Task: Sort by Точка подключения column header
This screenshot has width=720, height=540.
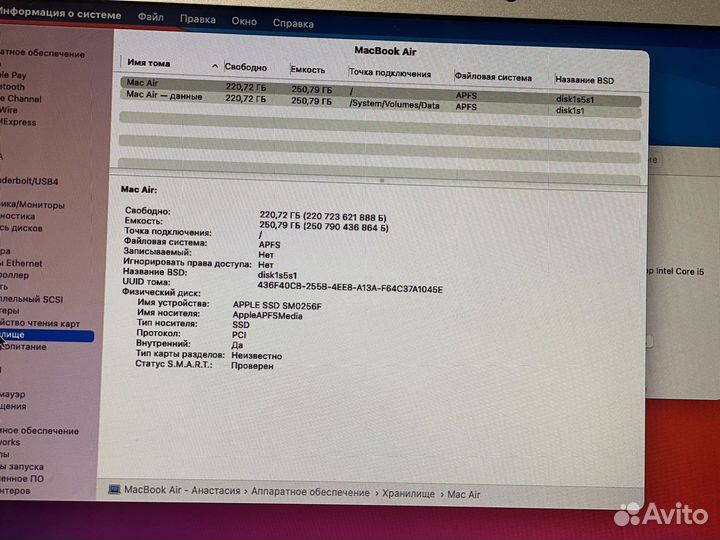Action: [x=390, y=73]
